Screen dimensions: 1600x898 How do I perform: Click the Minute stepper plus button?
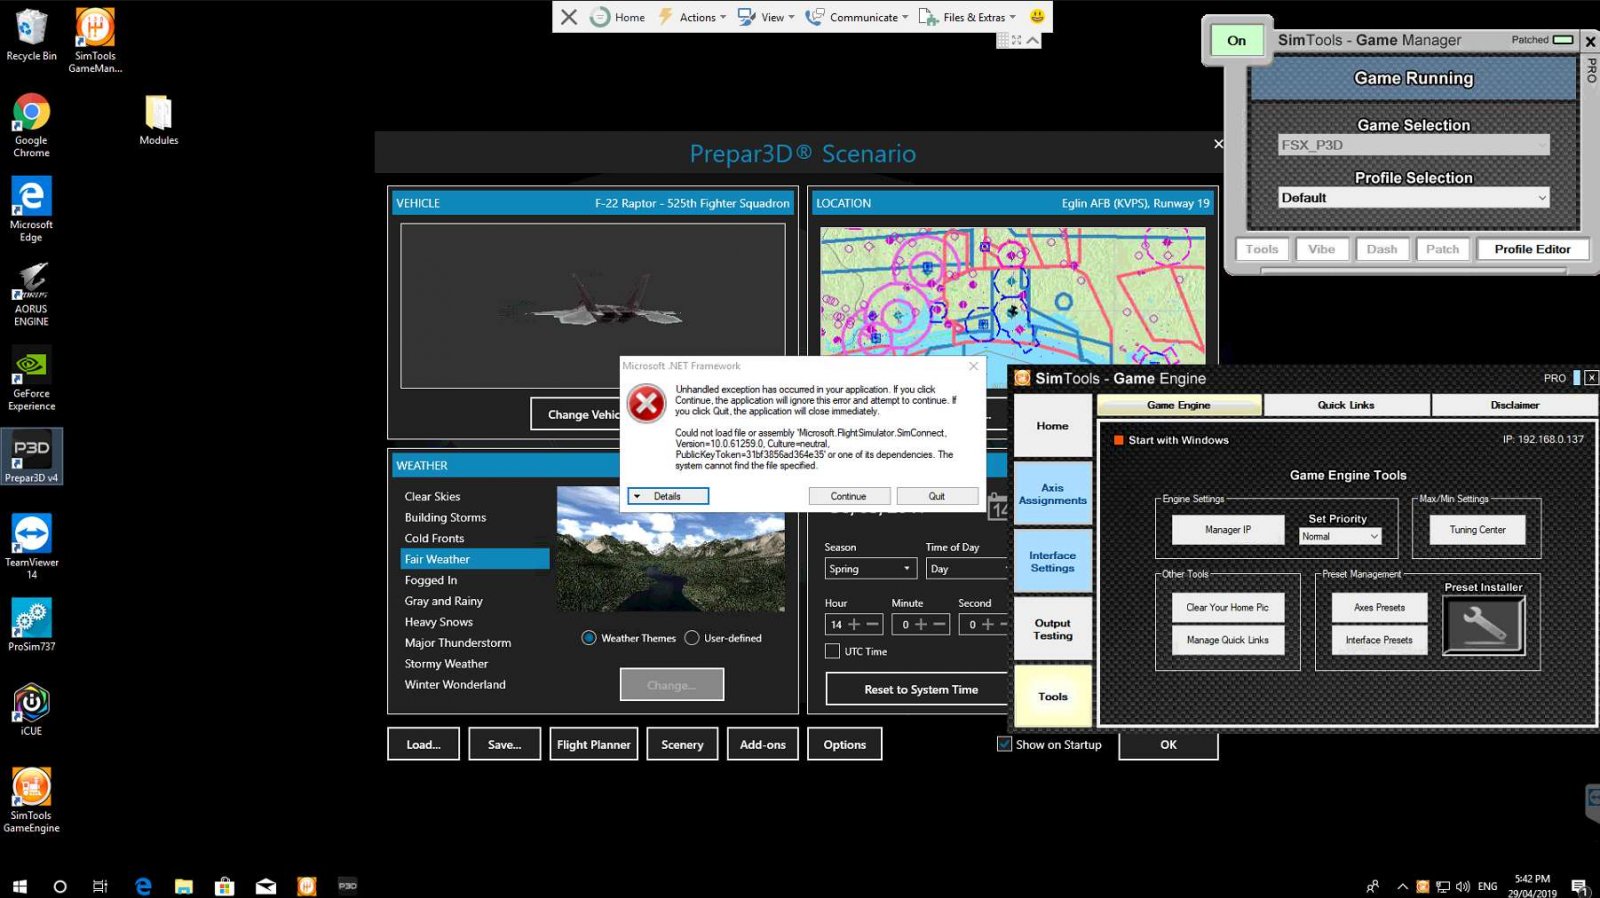pos(921,624)
